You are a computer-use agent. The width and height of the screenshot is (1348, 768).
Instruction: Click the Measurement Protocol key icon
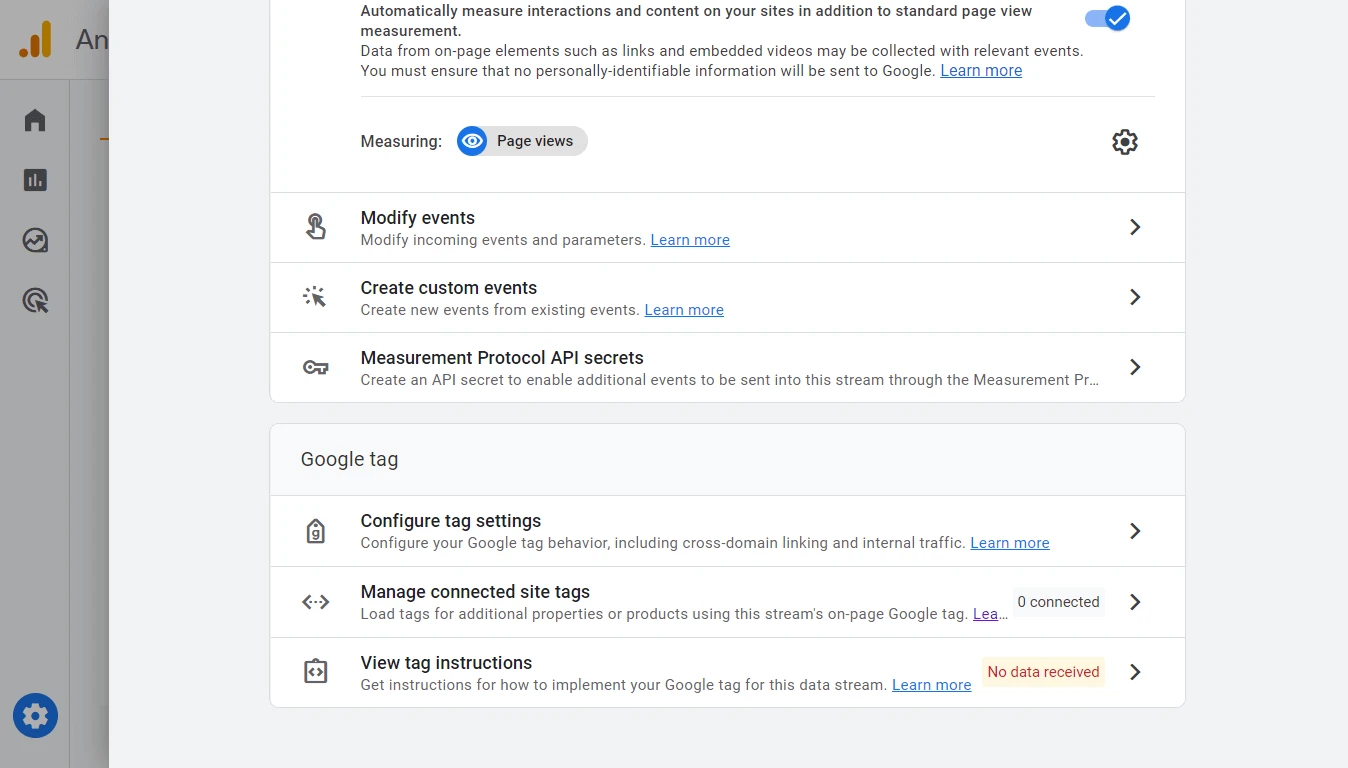[316, 367]
